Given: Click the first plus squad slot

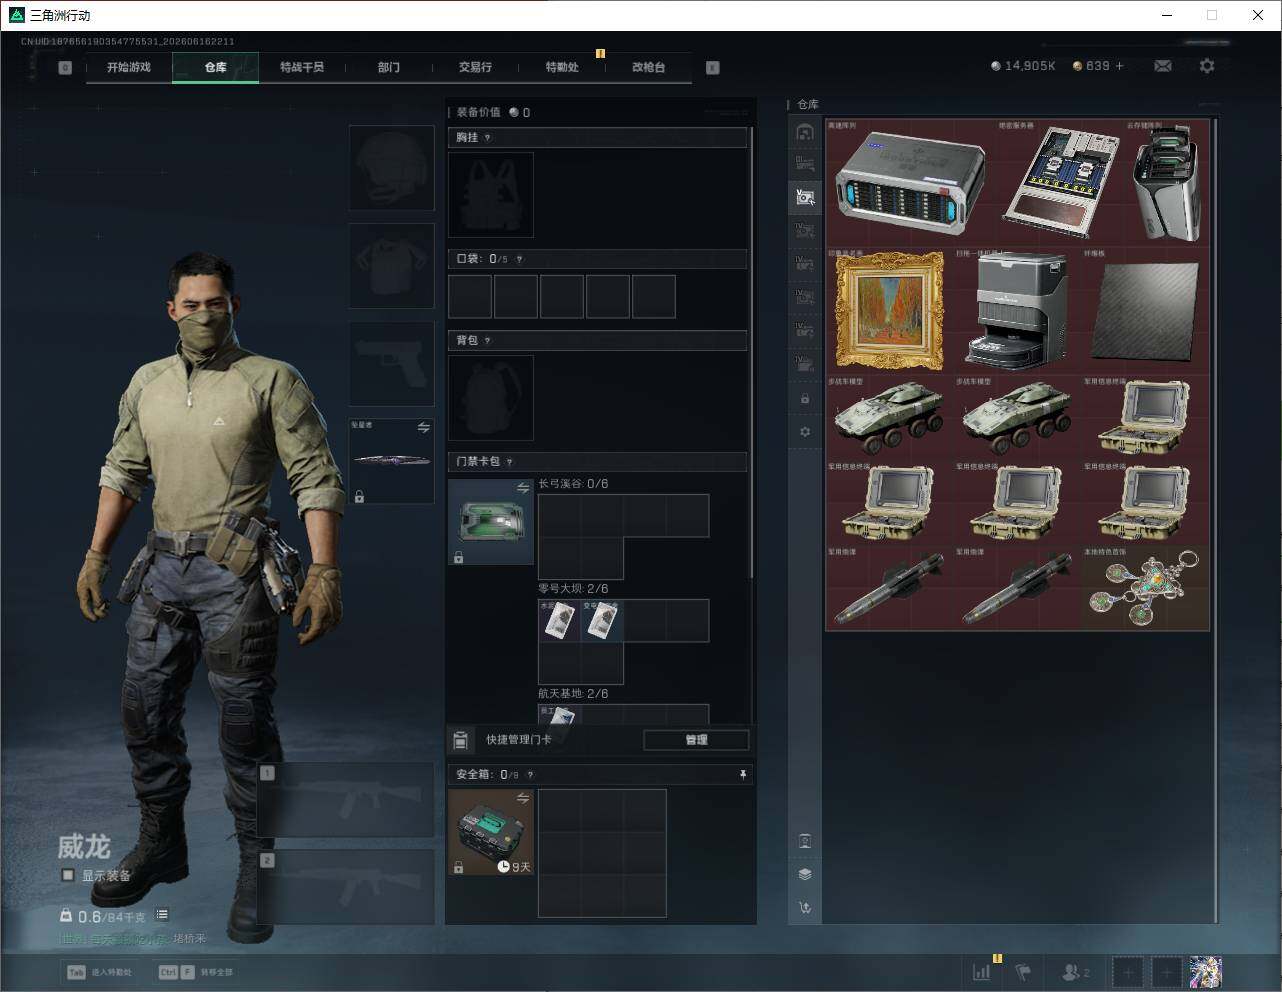Looking at the screenshot, I should click(x=1128, y=971).
